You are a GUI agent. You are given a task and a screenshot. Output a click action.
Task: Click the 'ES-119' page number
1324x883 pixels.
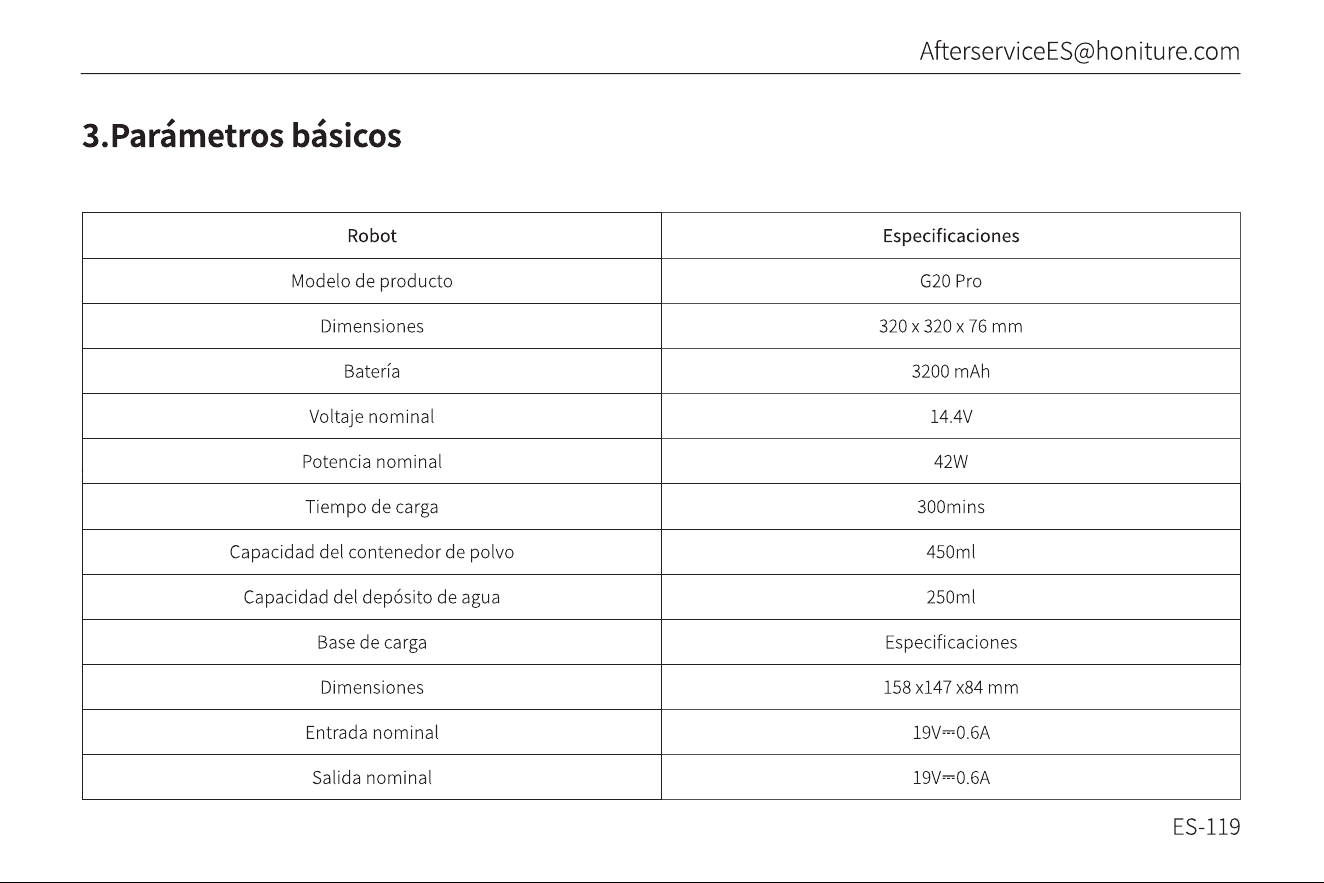coord(1206,828)
